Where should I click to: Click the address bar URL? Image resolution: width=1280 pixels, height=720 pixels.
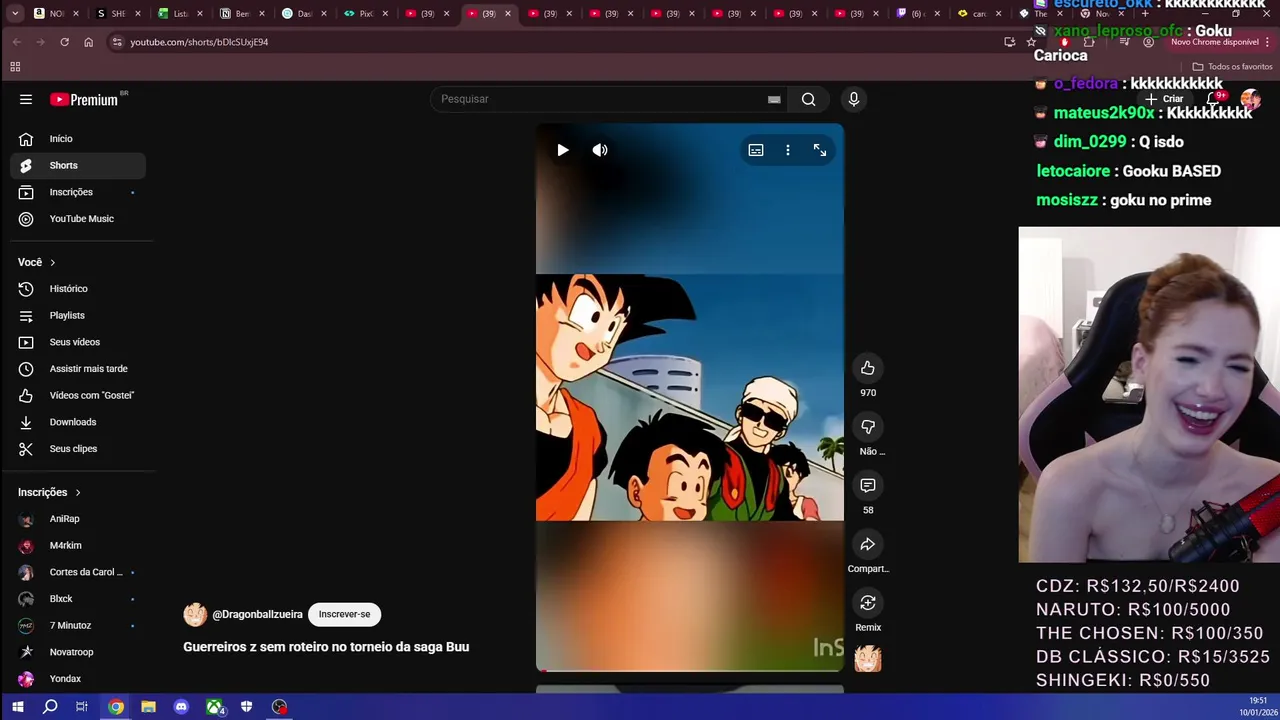(x=199, y=42)
